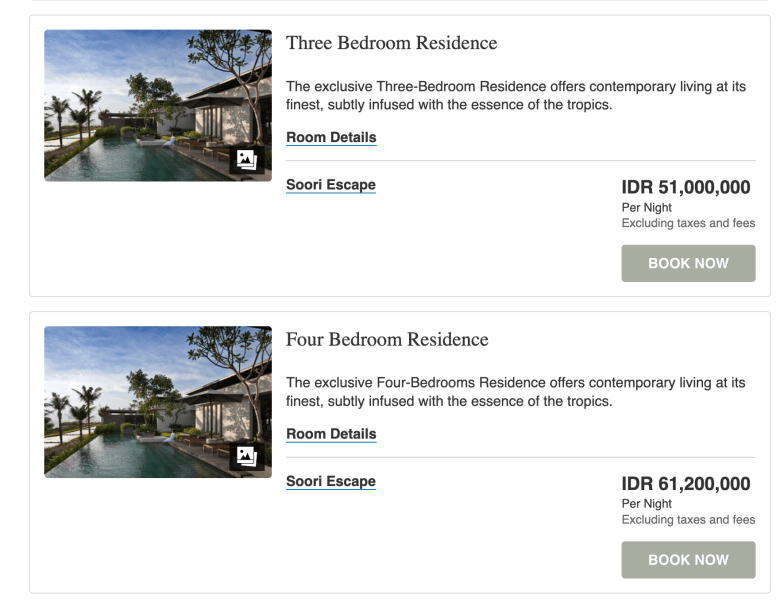
Task: Click "Per Night" under the IDR 61,200,000 price
Action: click(x=646, y=504)
